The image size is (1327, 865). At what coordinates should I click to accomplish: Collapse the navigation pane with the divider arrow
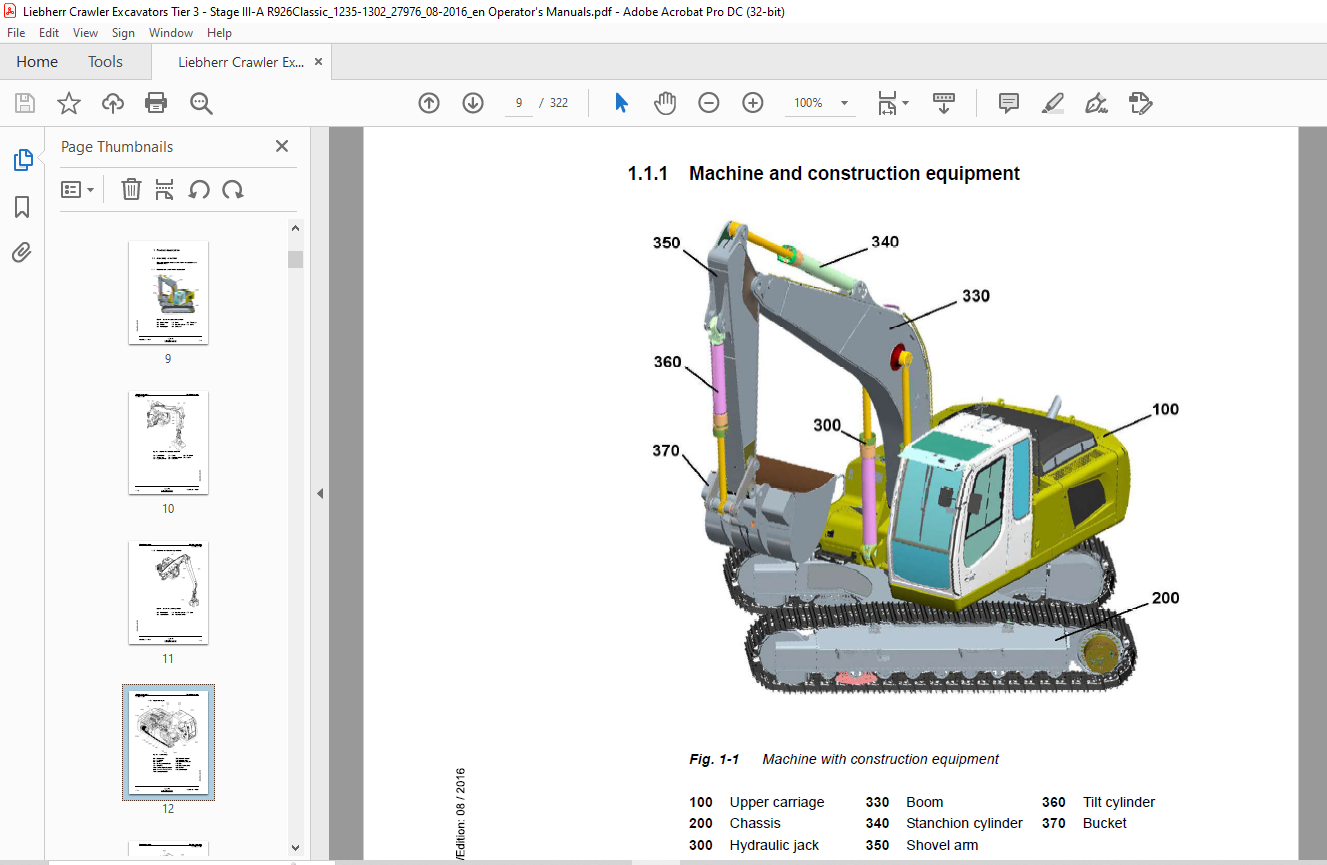(x=320, y=493)
